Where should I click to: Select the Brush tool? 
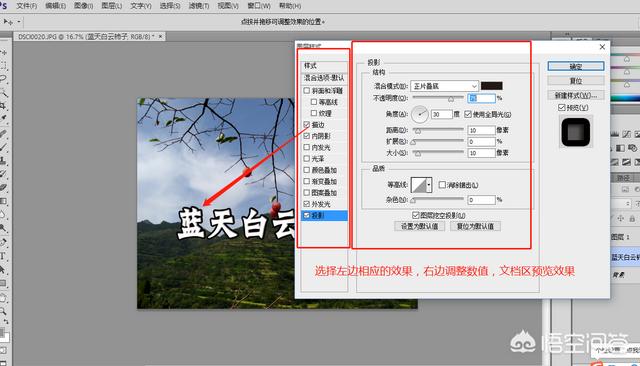point(3,147)
